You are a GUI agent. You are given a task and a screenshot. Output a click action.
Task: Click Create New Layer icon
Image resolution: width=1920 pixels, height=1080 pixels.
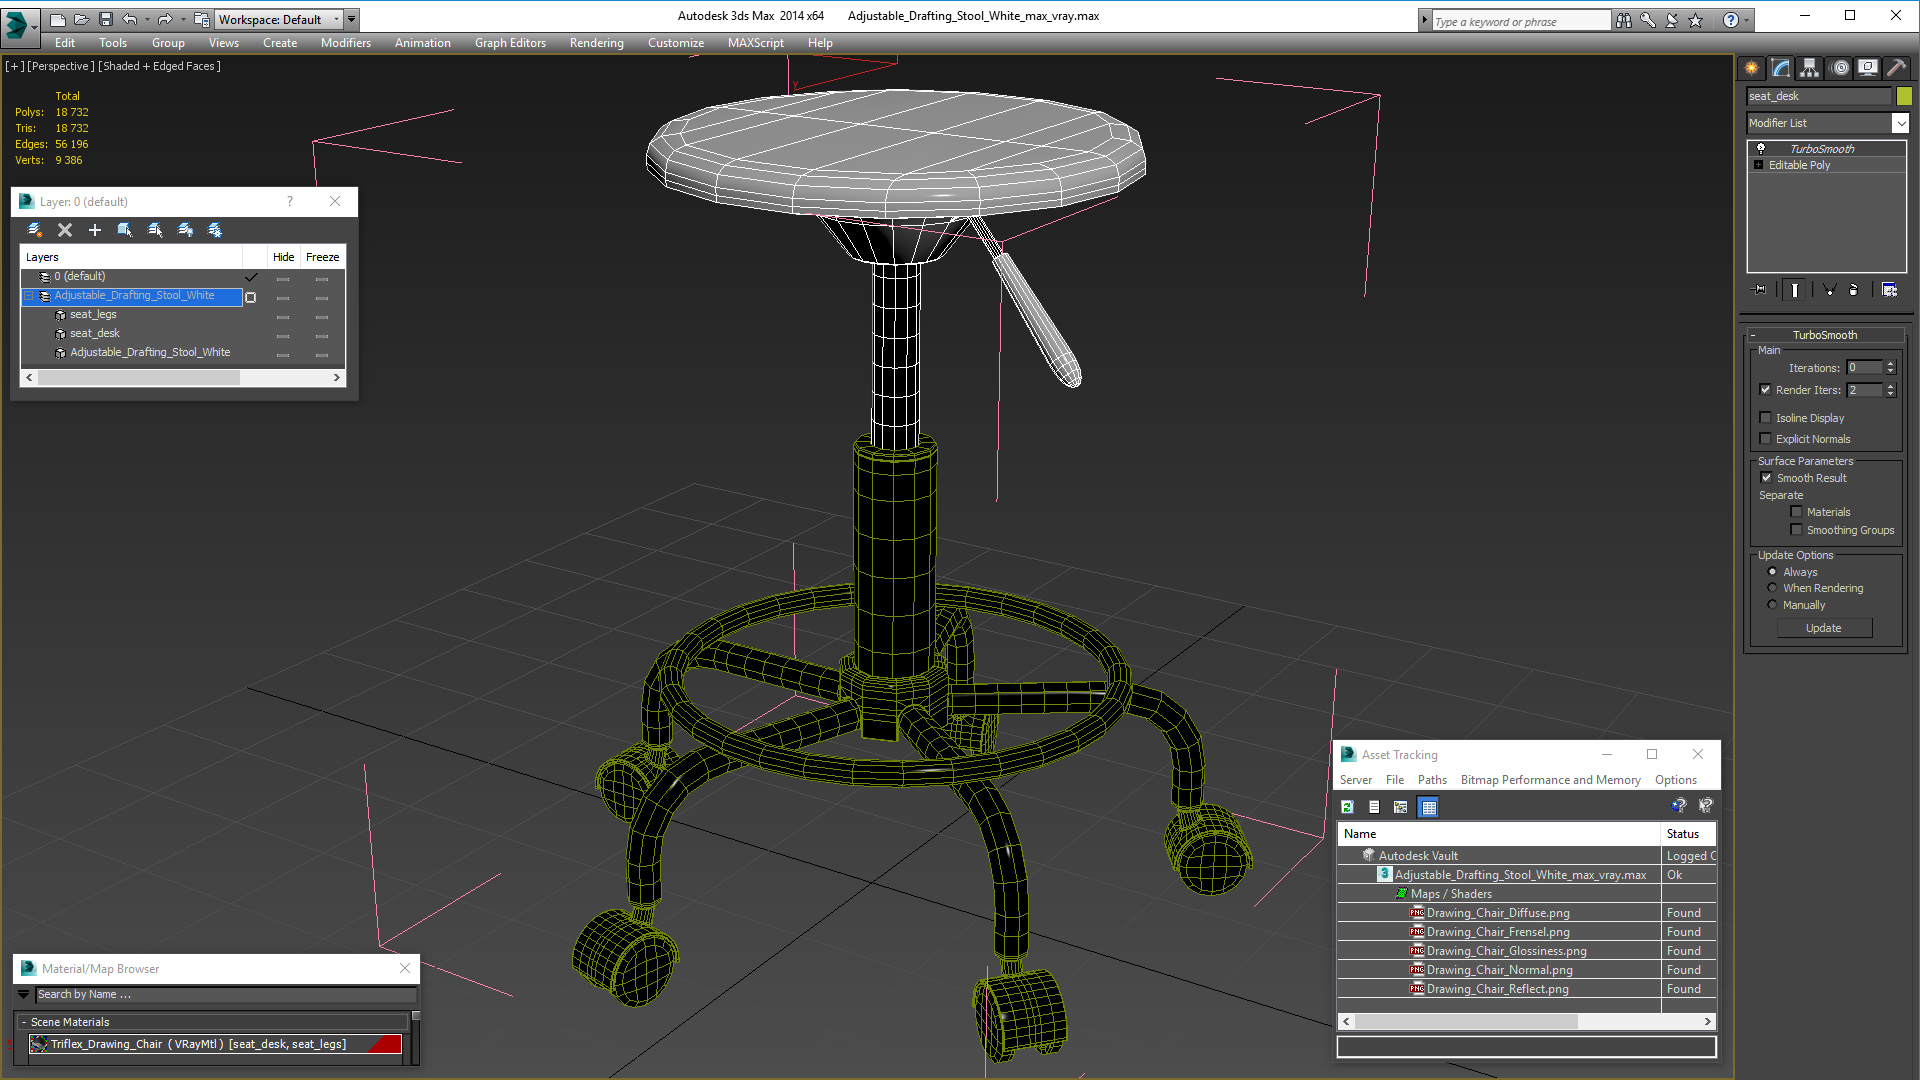point(35,230)
